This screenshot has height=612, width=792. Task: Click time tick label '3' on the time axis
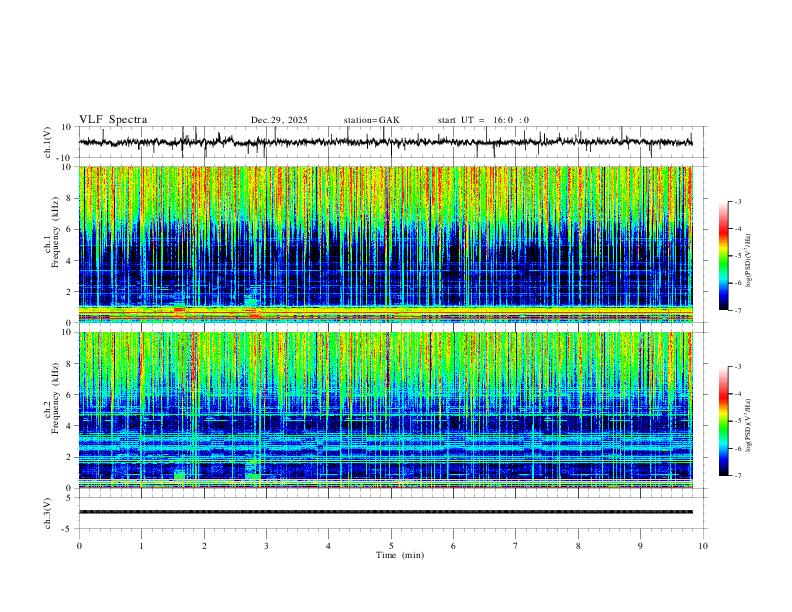click(x=266, y=546)
